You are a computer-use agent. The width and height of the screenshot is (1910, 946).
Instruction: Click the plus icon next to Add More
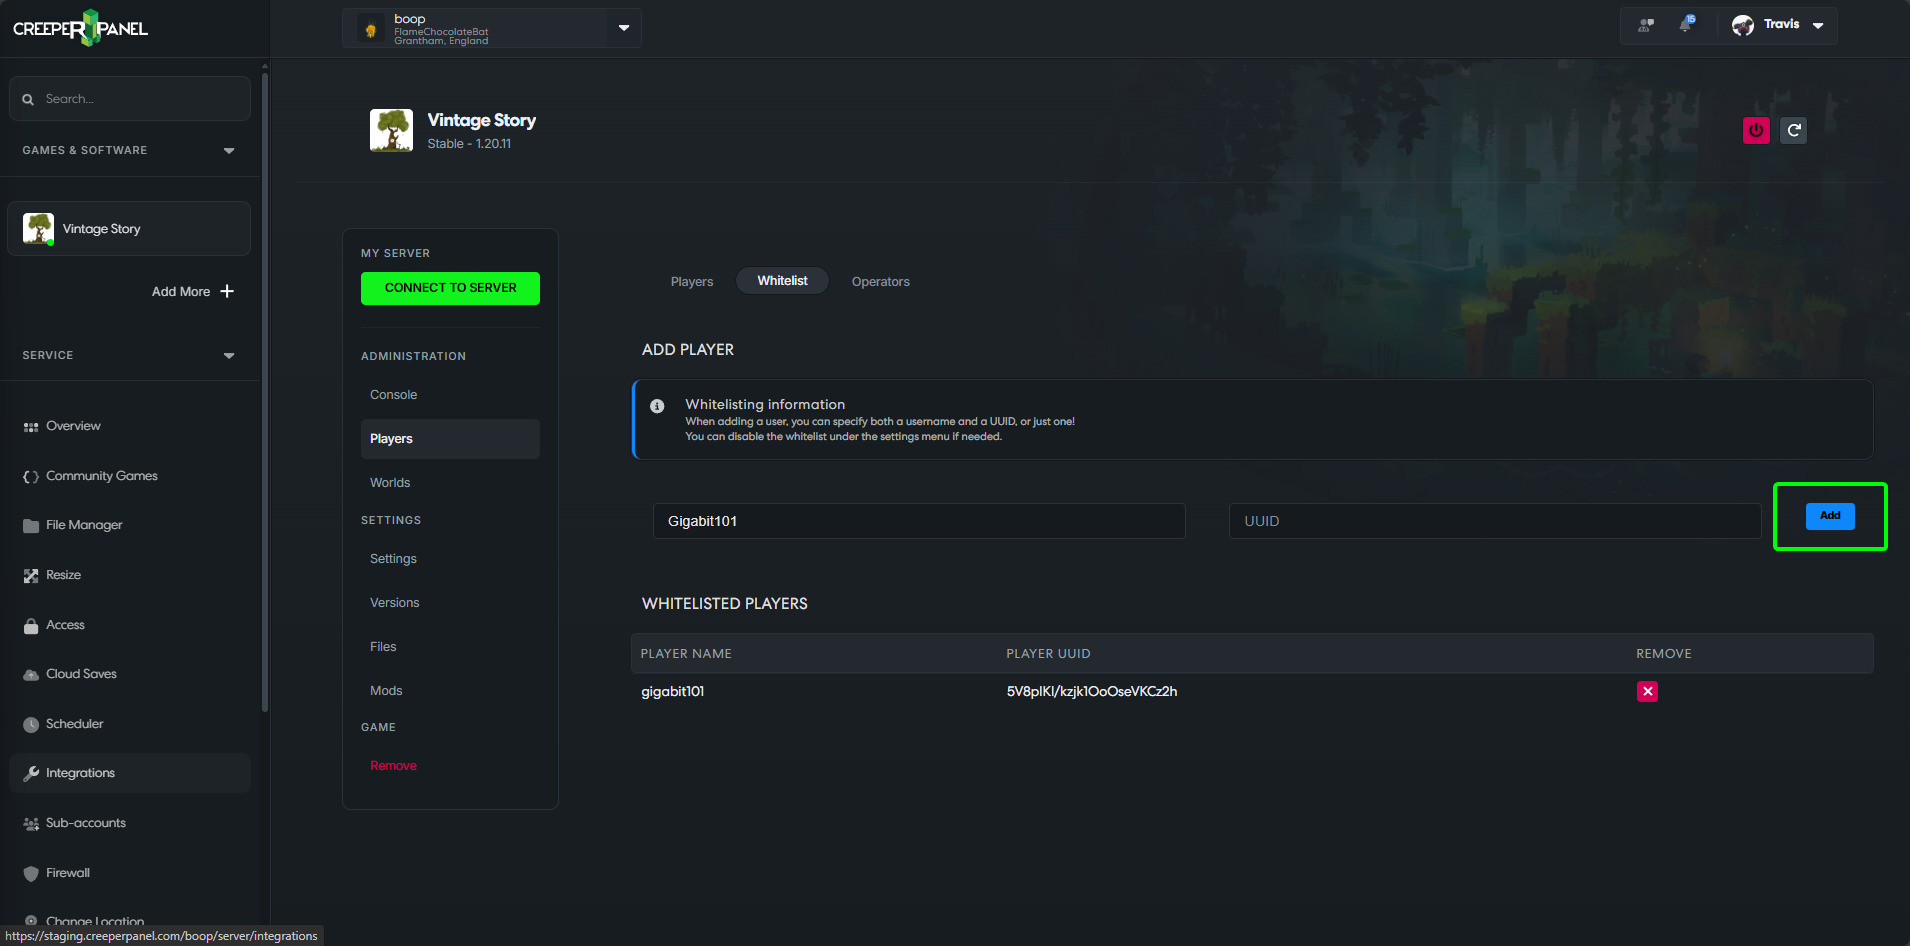[x=227, y=291]
